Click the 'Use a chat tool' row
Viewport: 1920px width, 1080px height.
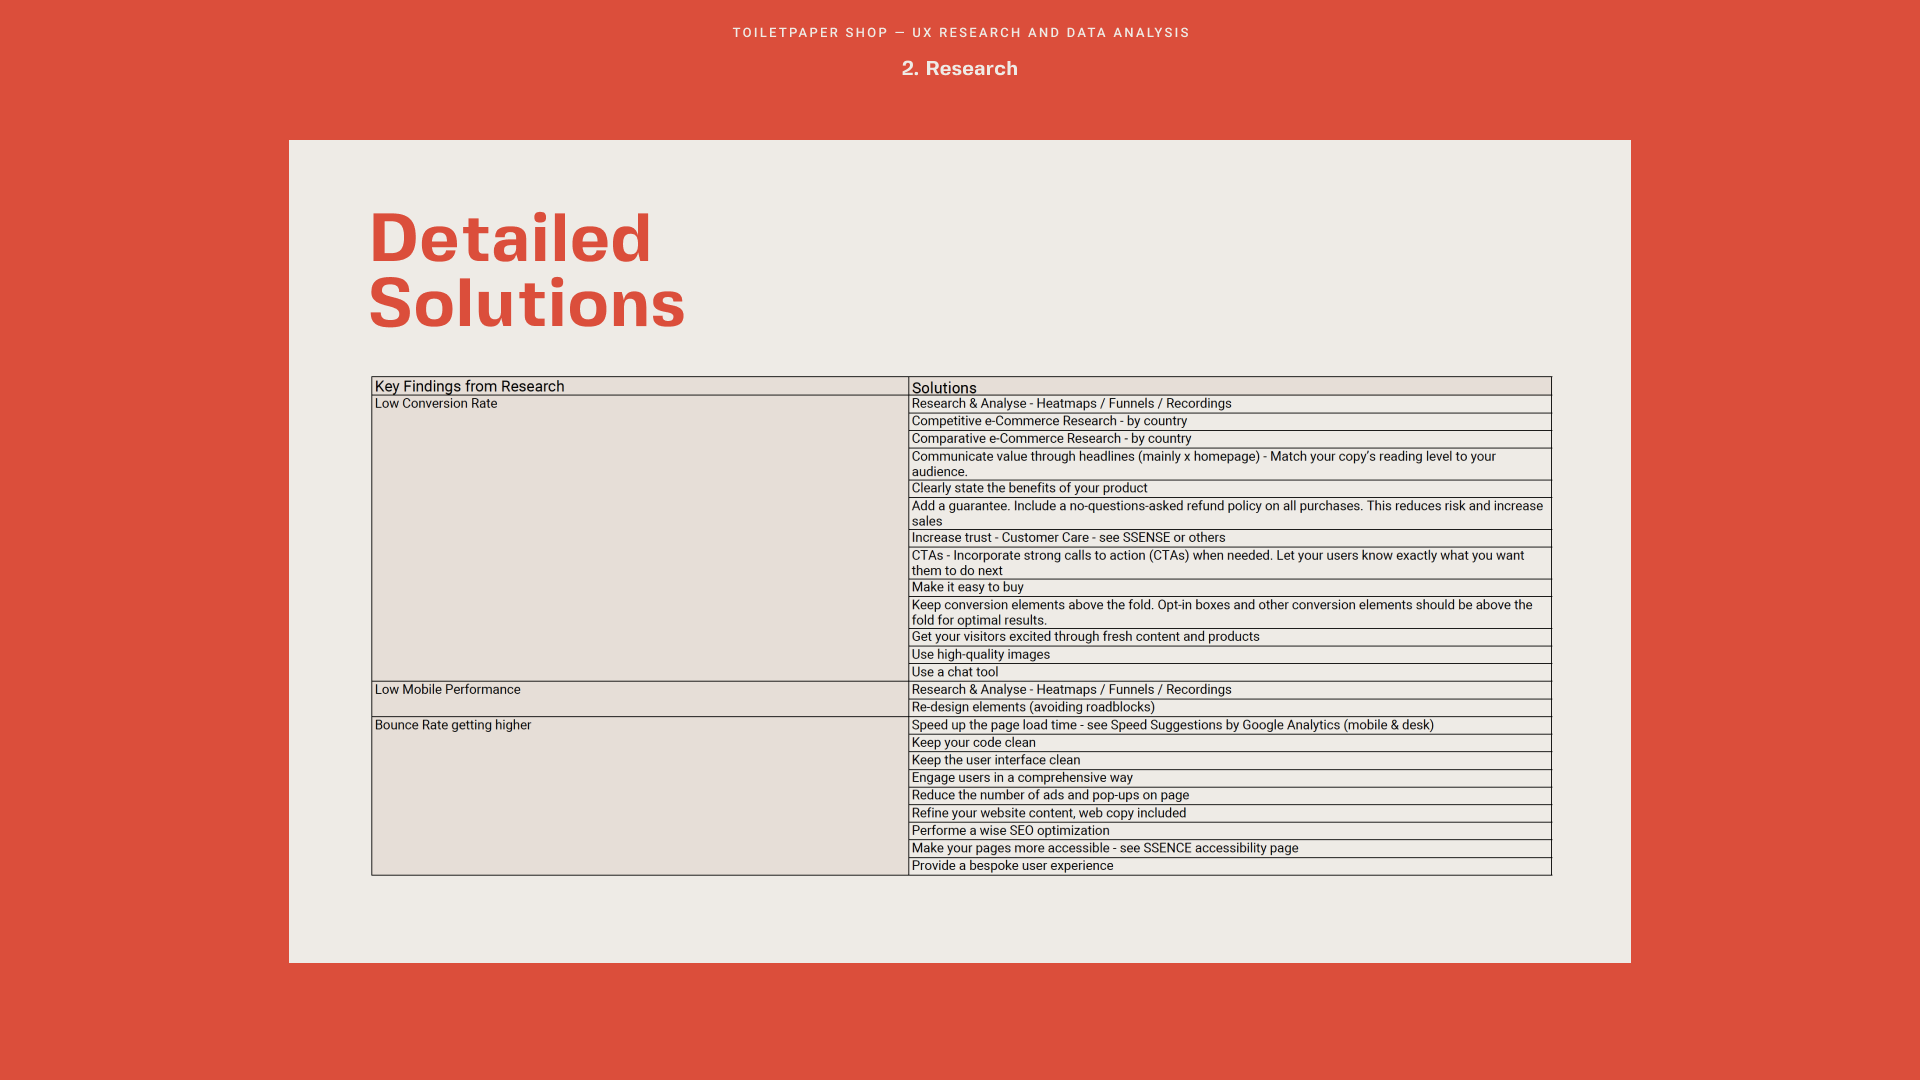tap(954, 672)
